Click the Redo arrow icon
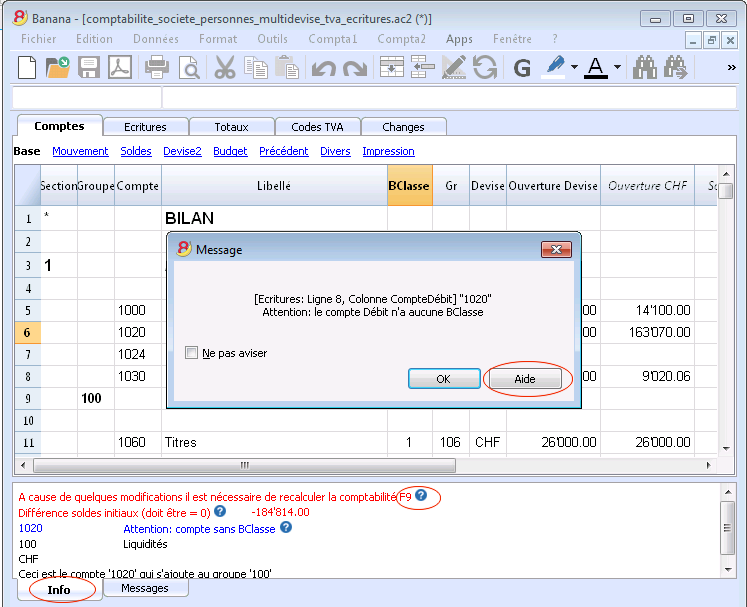Viewport: 747px width, 607px height. (x=355, y=68)
